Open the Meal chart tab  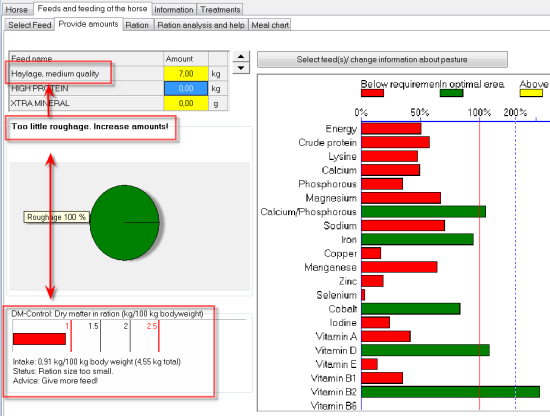pos(270,25)
